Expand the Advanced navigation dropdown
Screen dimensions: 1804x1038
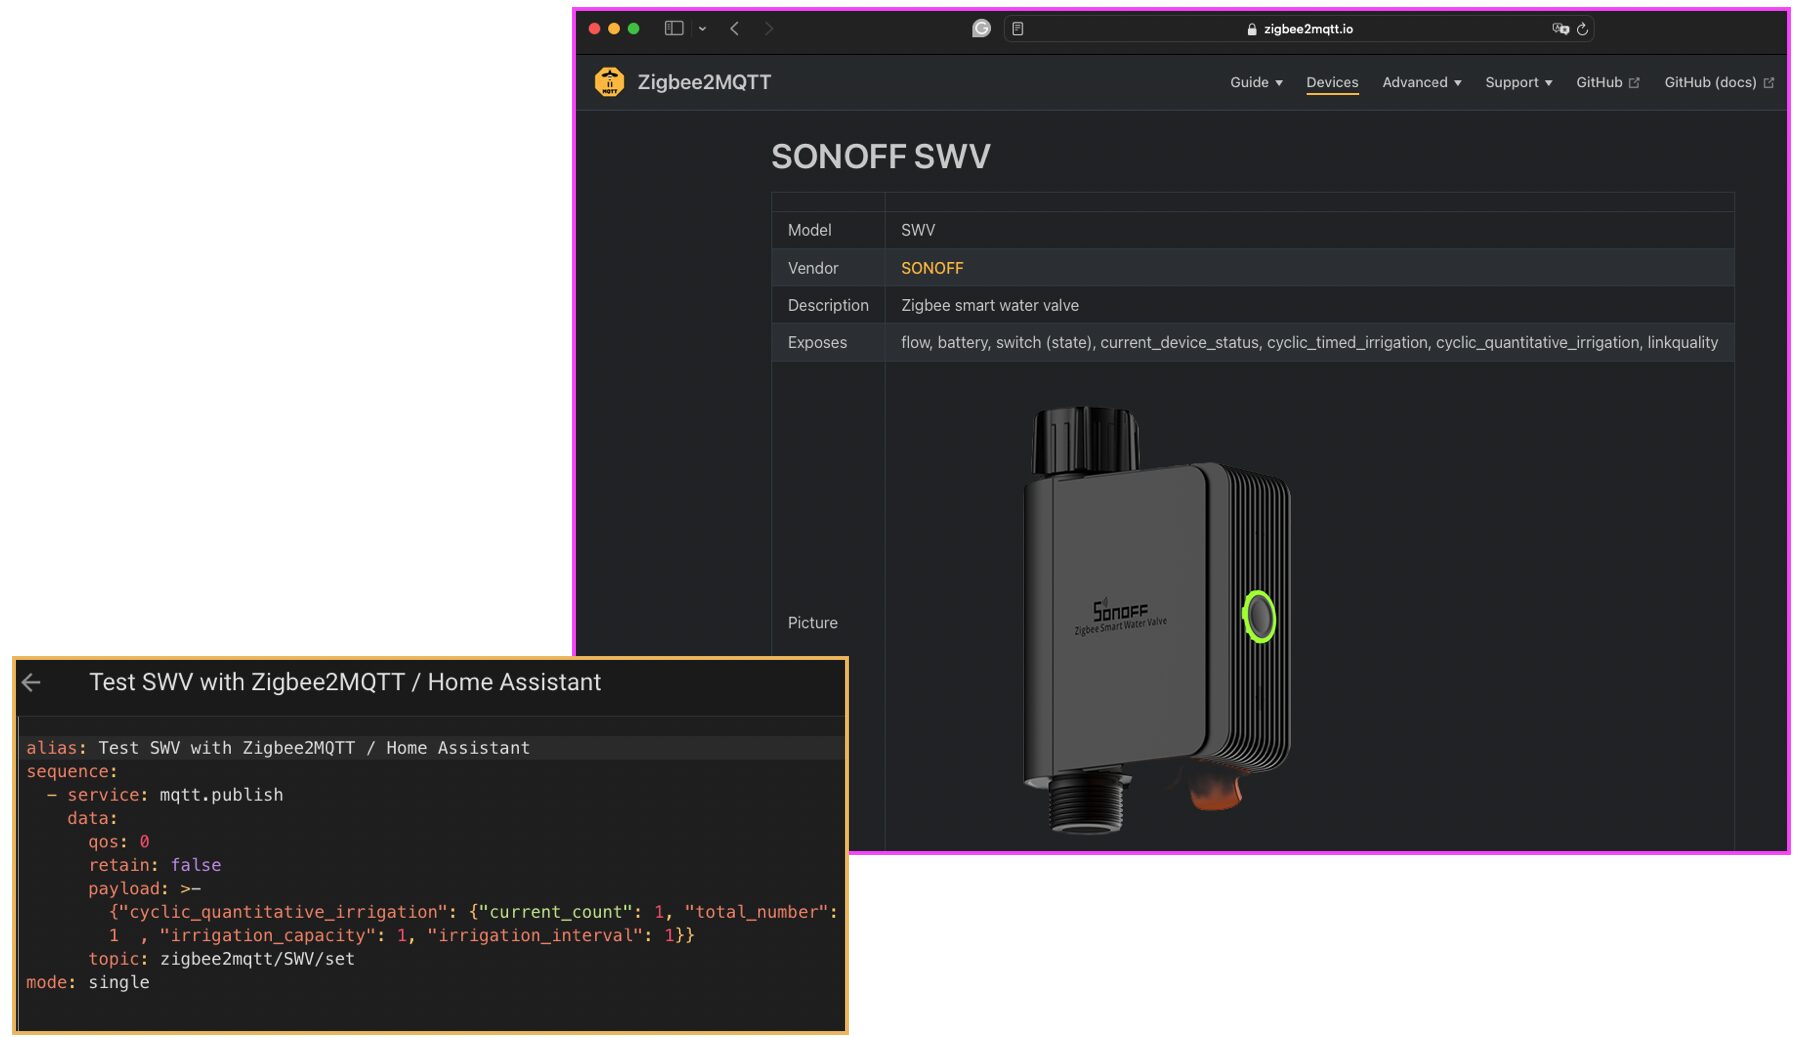[1422, 82]
